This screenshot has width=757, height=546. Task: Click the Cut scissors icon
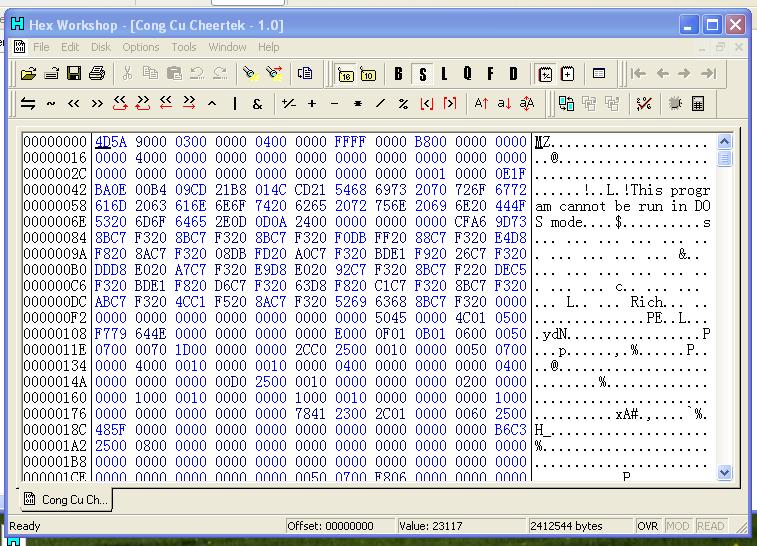point(127,73)
